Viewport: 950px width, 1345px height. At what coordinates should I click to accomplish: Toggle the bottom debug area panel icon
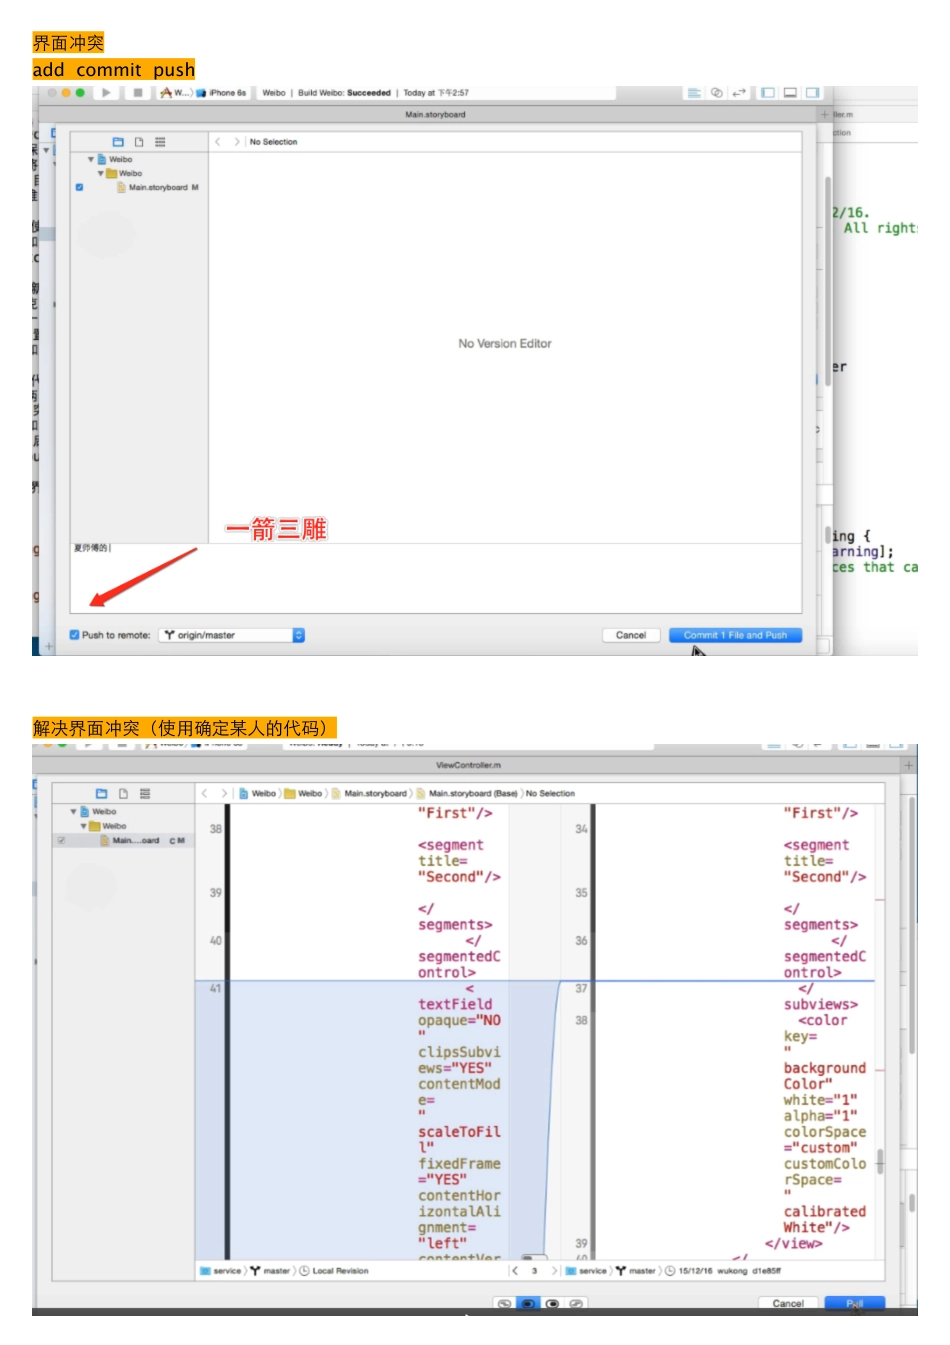[790, 93]
